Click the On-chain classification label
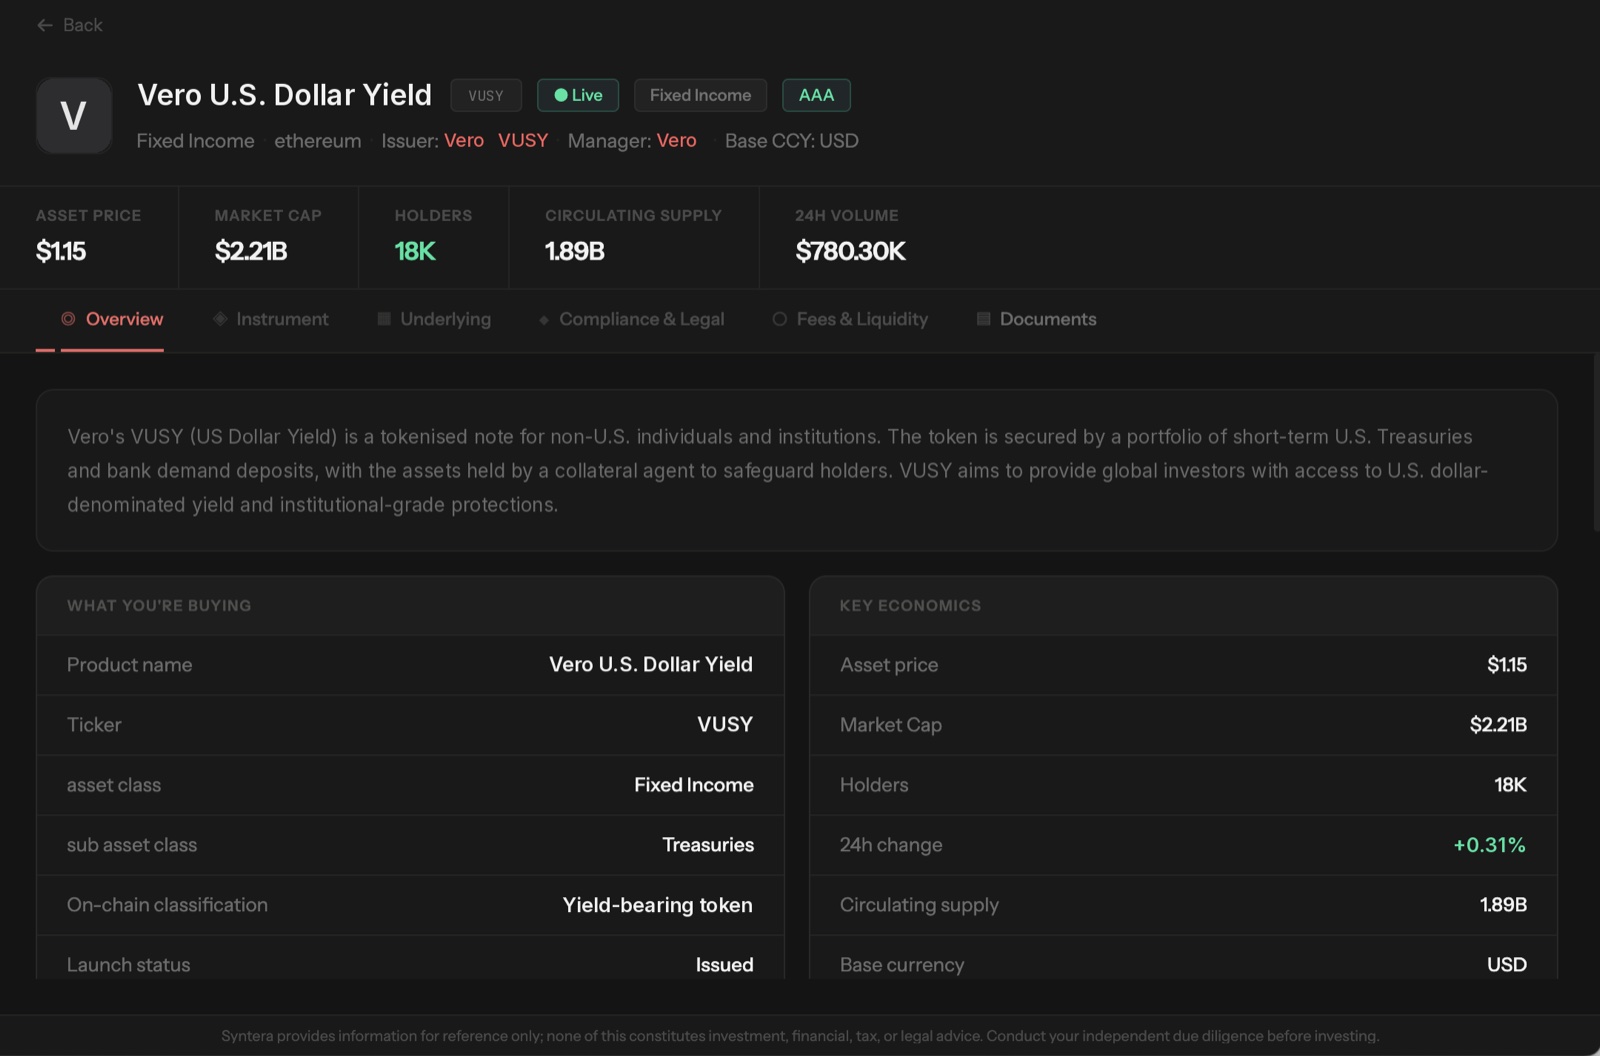 click(x=167, y=905)
